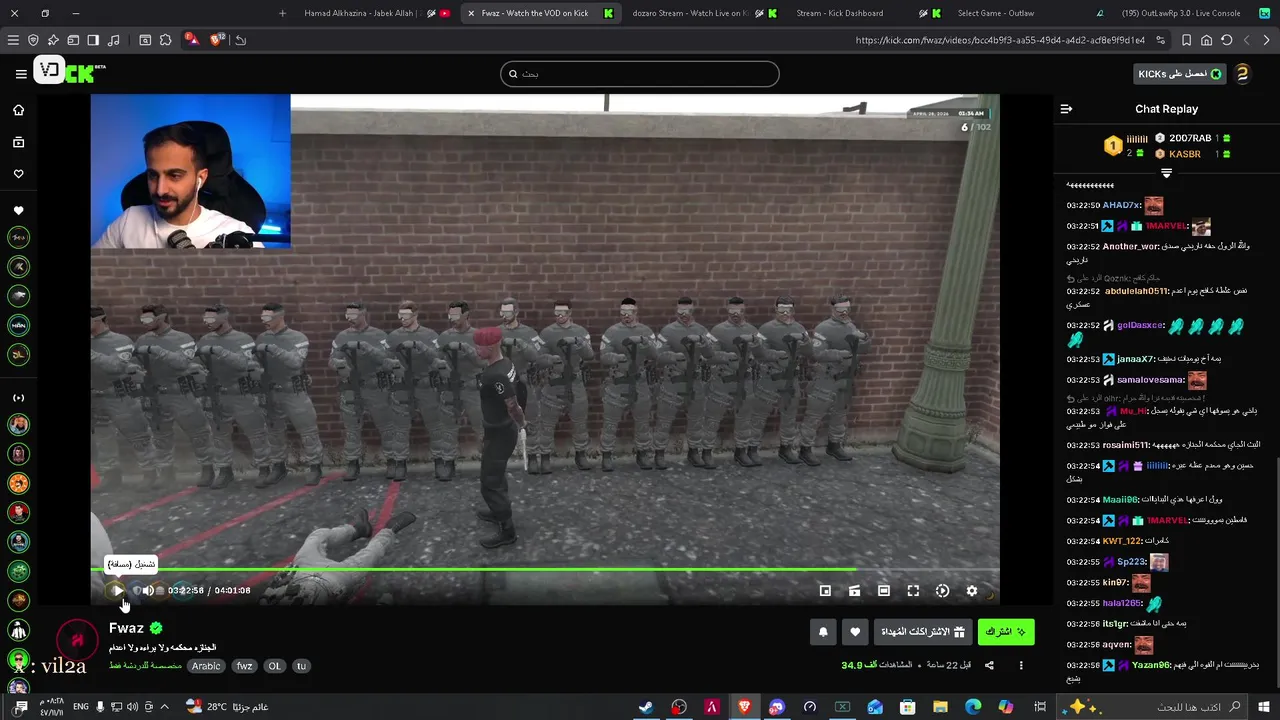Image resolution: width=1280 pixels, height=720 pixels.
Task: Open the first-place gifter leaderboard badge
Action: pos(1112,146)
